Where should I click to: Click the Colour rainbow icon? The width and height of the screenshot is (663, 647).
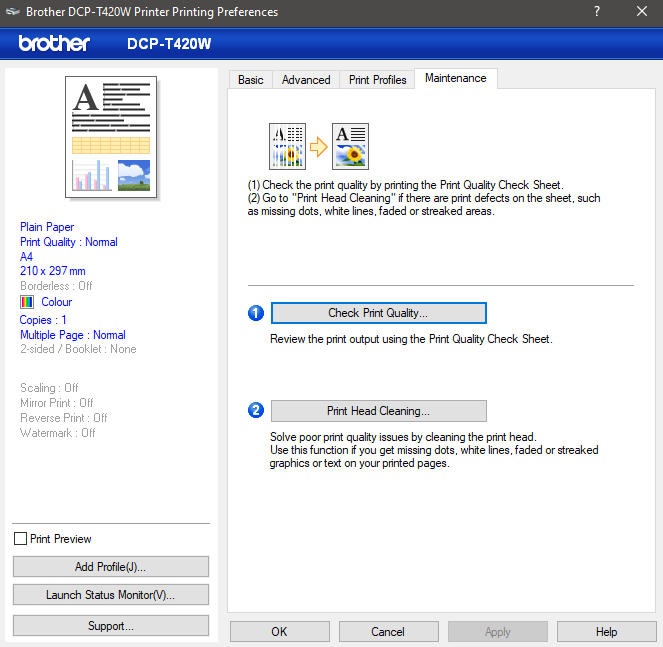tap(27, 302)
